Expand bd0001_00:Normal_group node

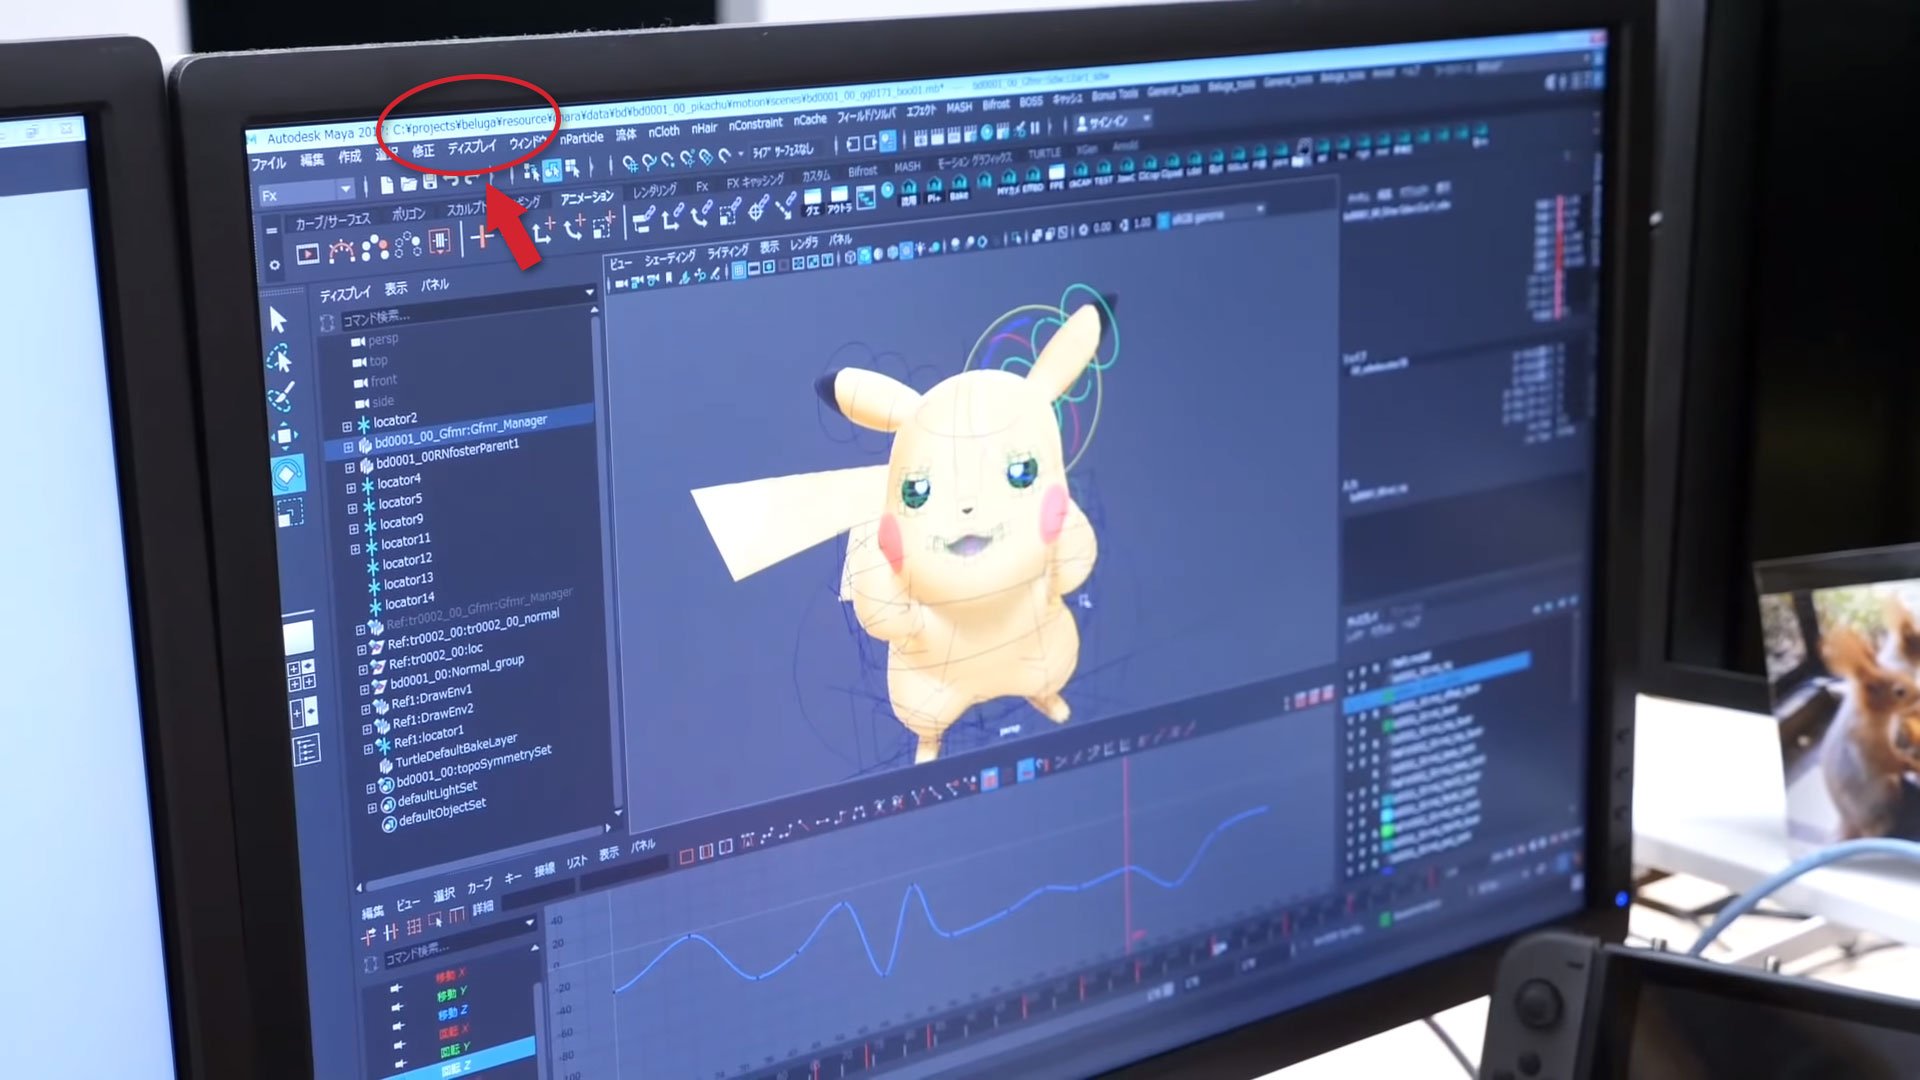pos(364,690)
